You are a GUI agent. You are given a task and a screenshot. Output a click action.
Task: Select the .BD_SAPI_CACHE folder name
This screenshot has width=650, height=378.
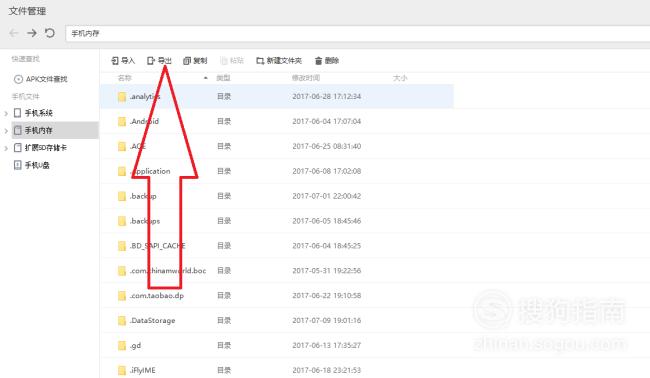click(158, 246)
